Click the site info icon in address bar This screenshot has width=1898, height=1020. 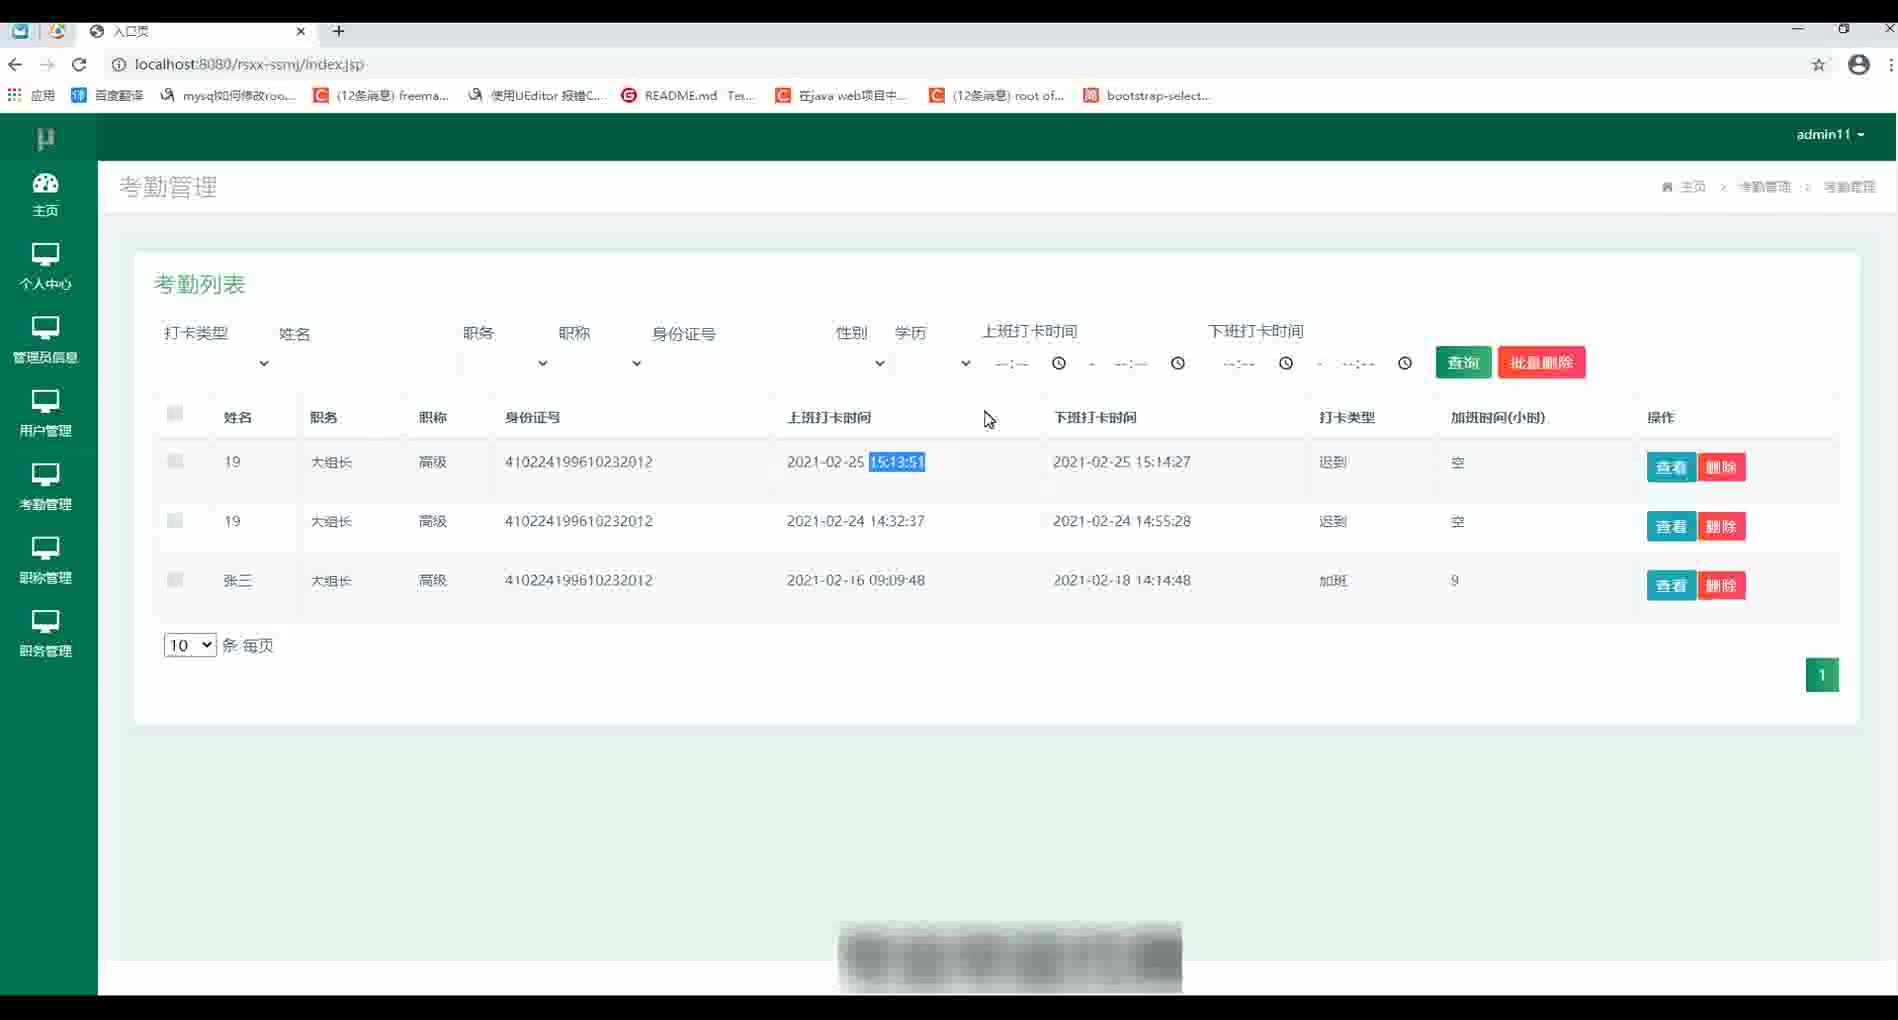click(x=118, y=64)
